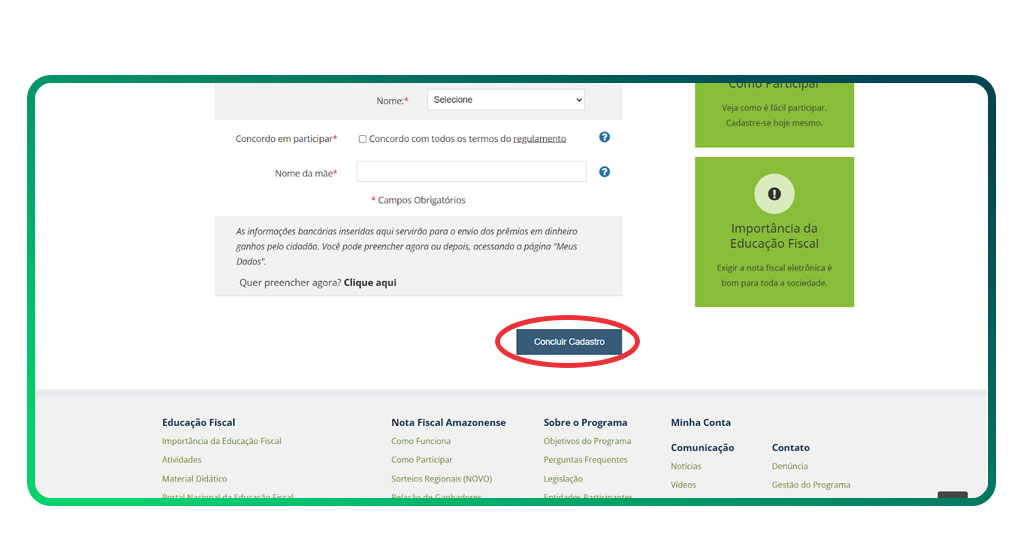1024x536 pixels.
Task: Click exclamation icon in Educação Fiscal card
Action: point(774,194)
